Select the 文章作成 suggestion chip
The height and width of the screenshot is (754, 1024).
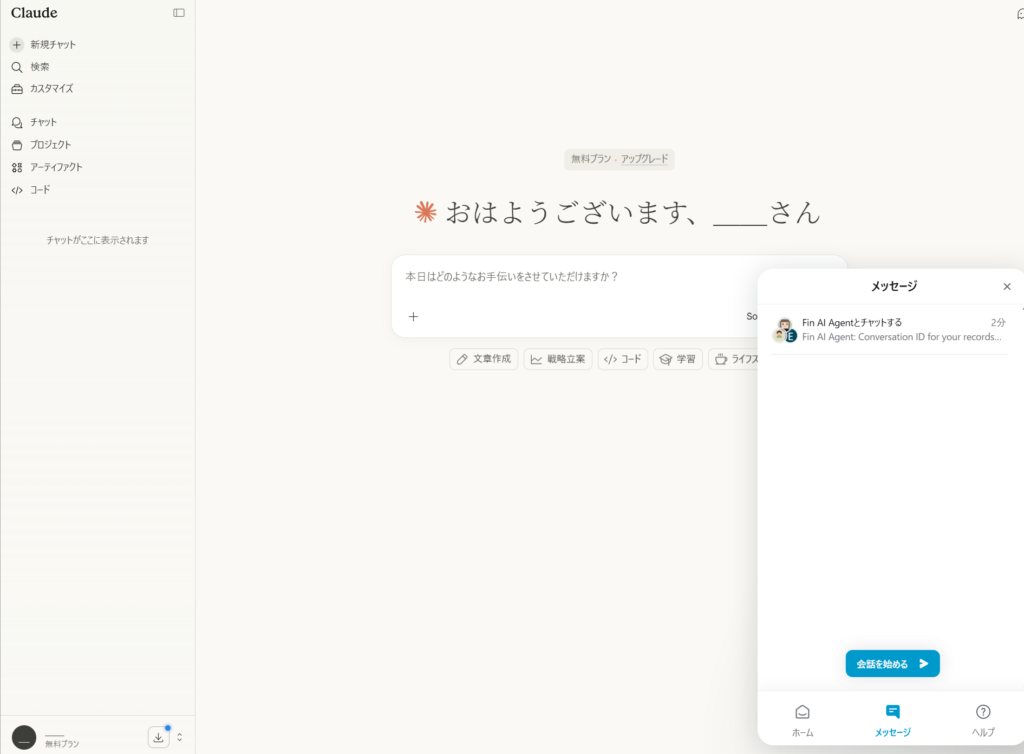(x=483, y=359)
